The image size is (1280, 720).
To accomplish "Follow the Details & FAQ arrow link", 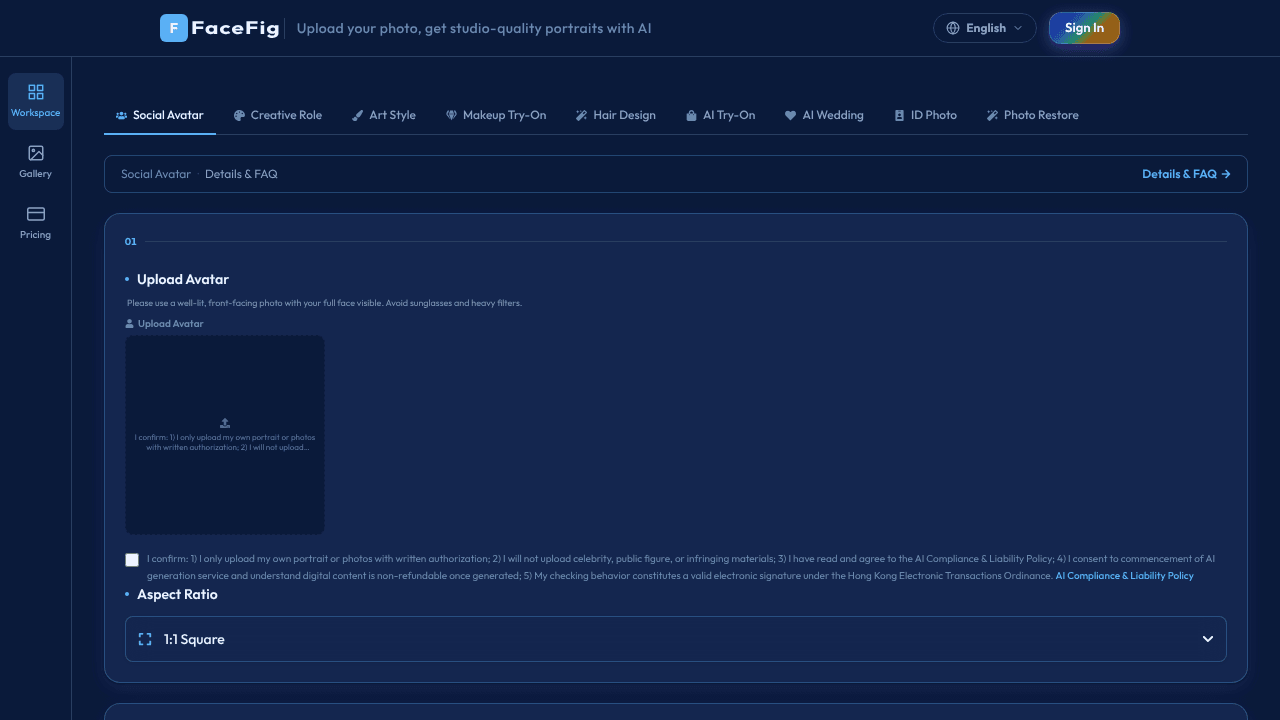I will click(1186, 174).
